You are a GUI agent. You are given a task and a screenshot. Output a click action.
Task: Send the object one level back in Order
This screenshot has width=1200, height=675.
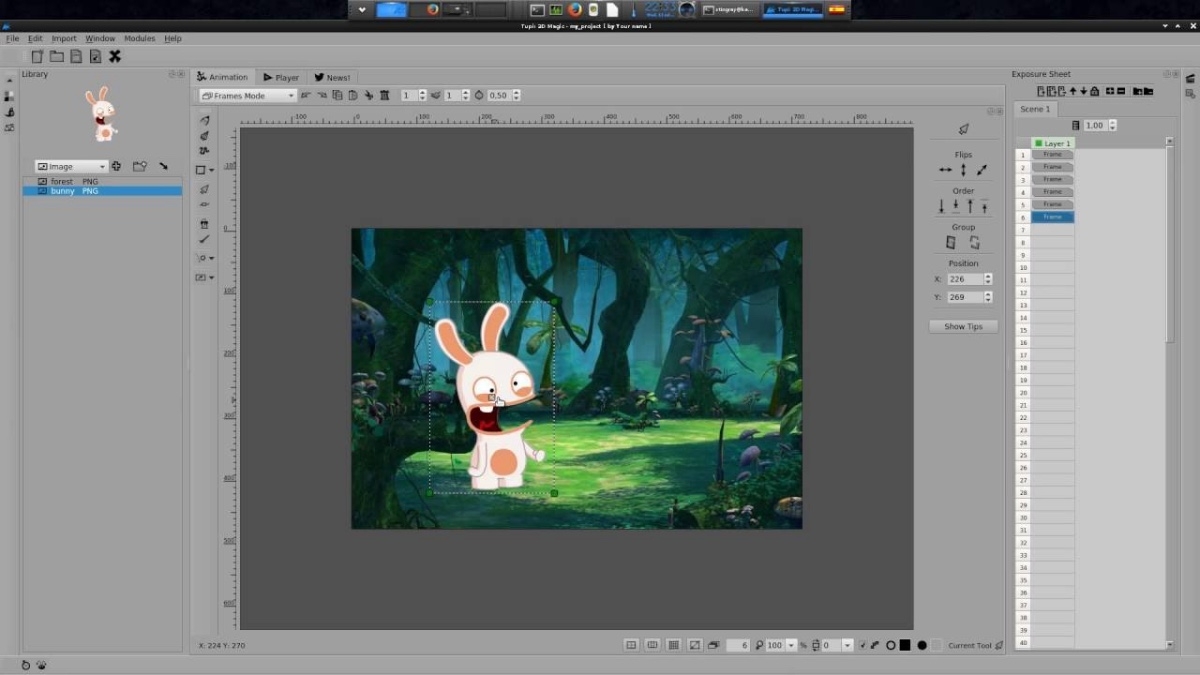956,206
